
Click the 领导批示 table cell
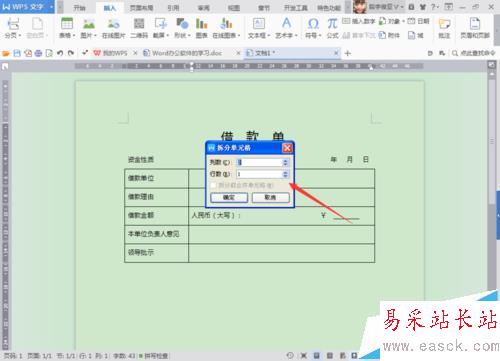click(x=156, y=253)
